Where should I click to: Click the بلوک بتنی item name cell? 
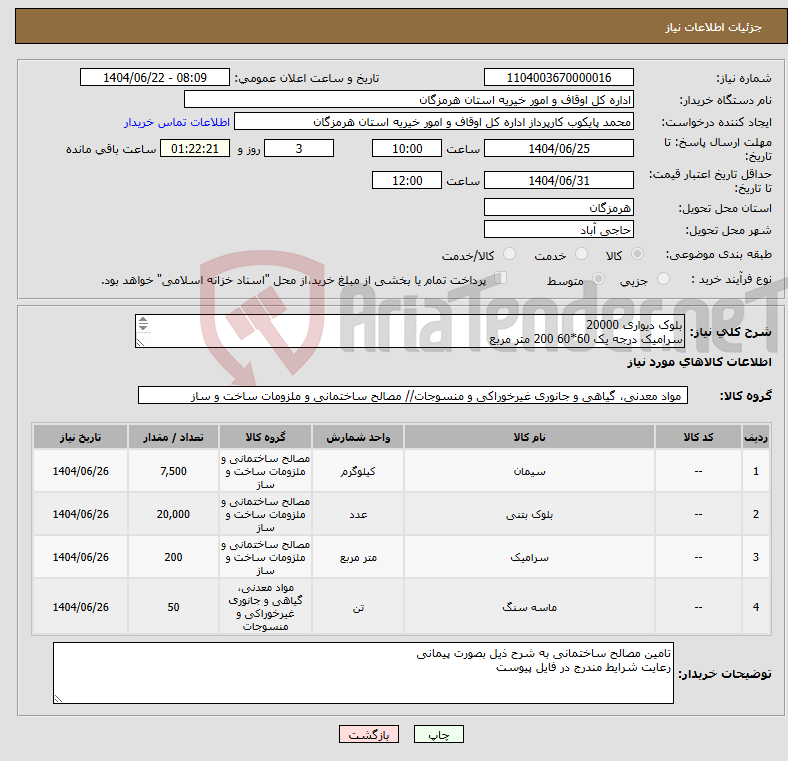click(x=529, y=514)
